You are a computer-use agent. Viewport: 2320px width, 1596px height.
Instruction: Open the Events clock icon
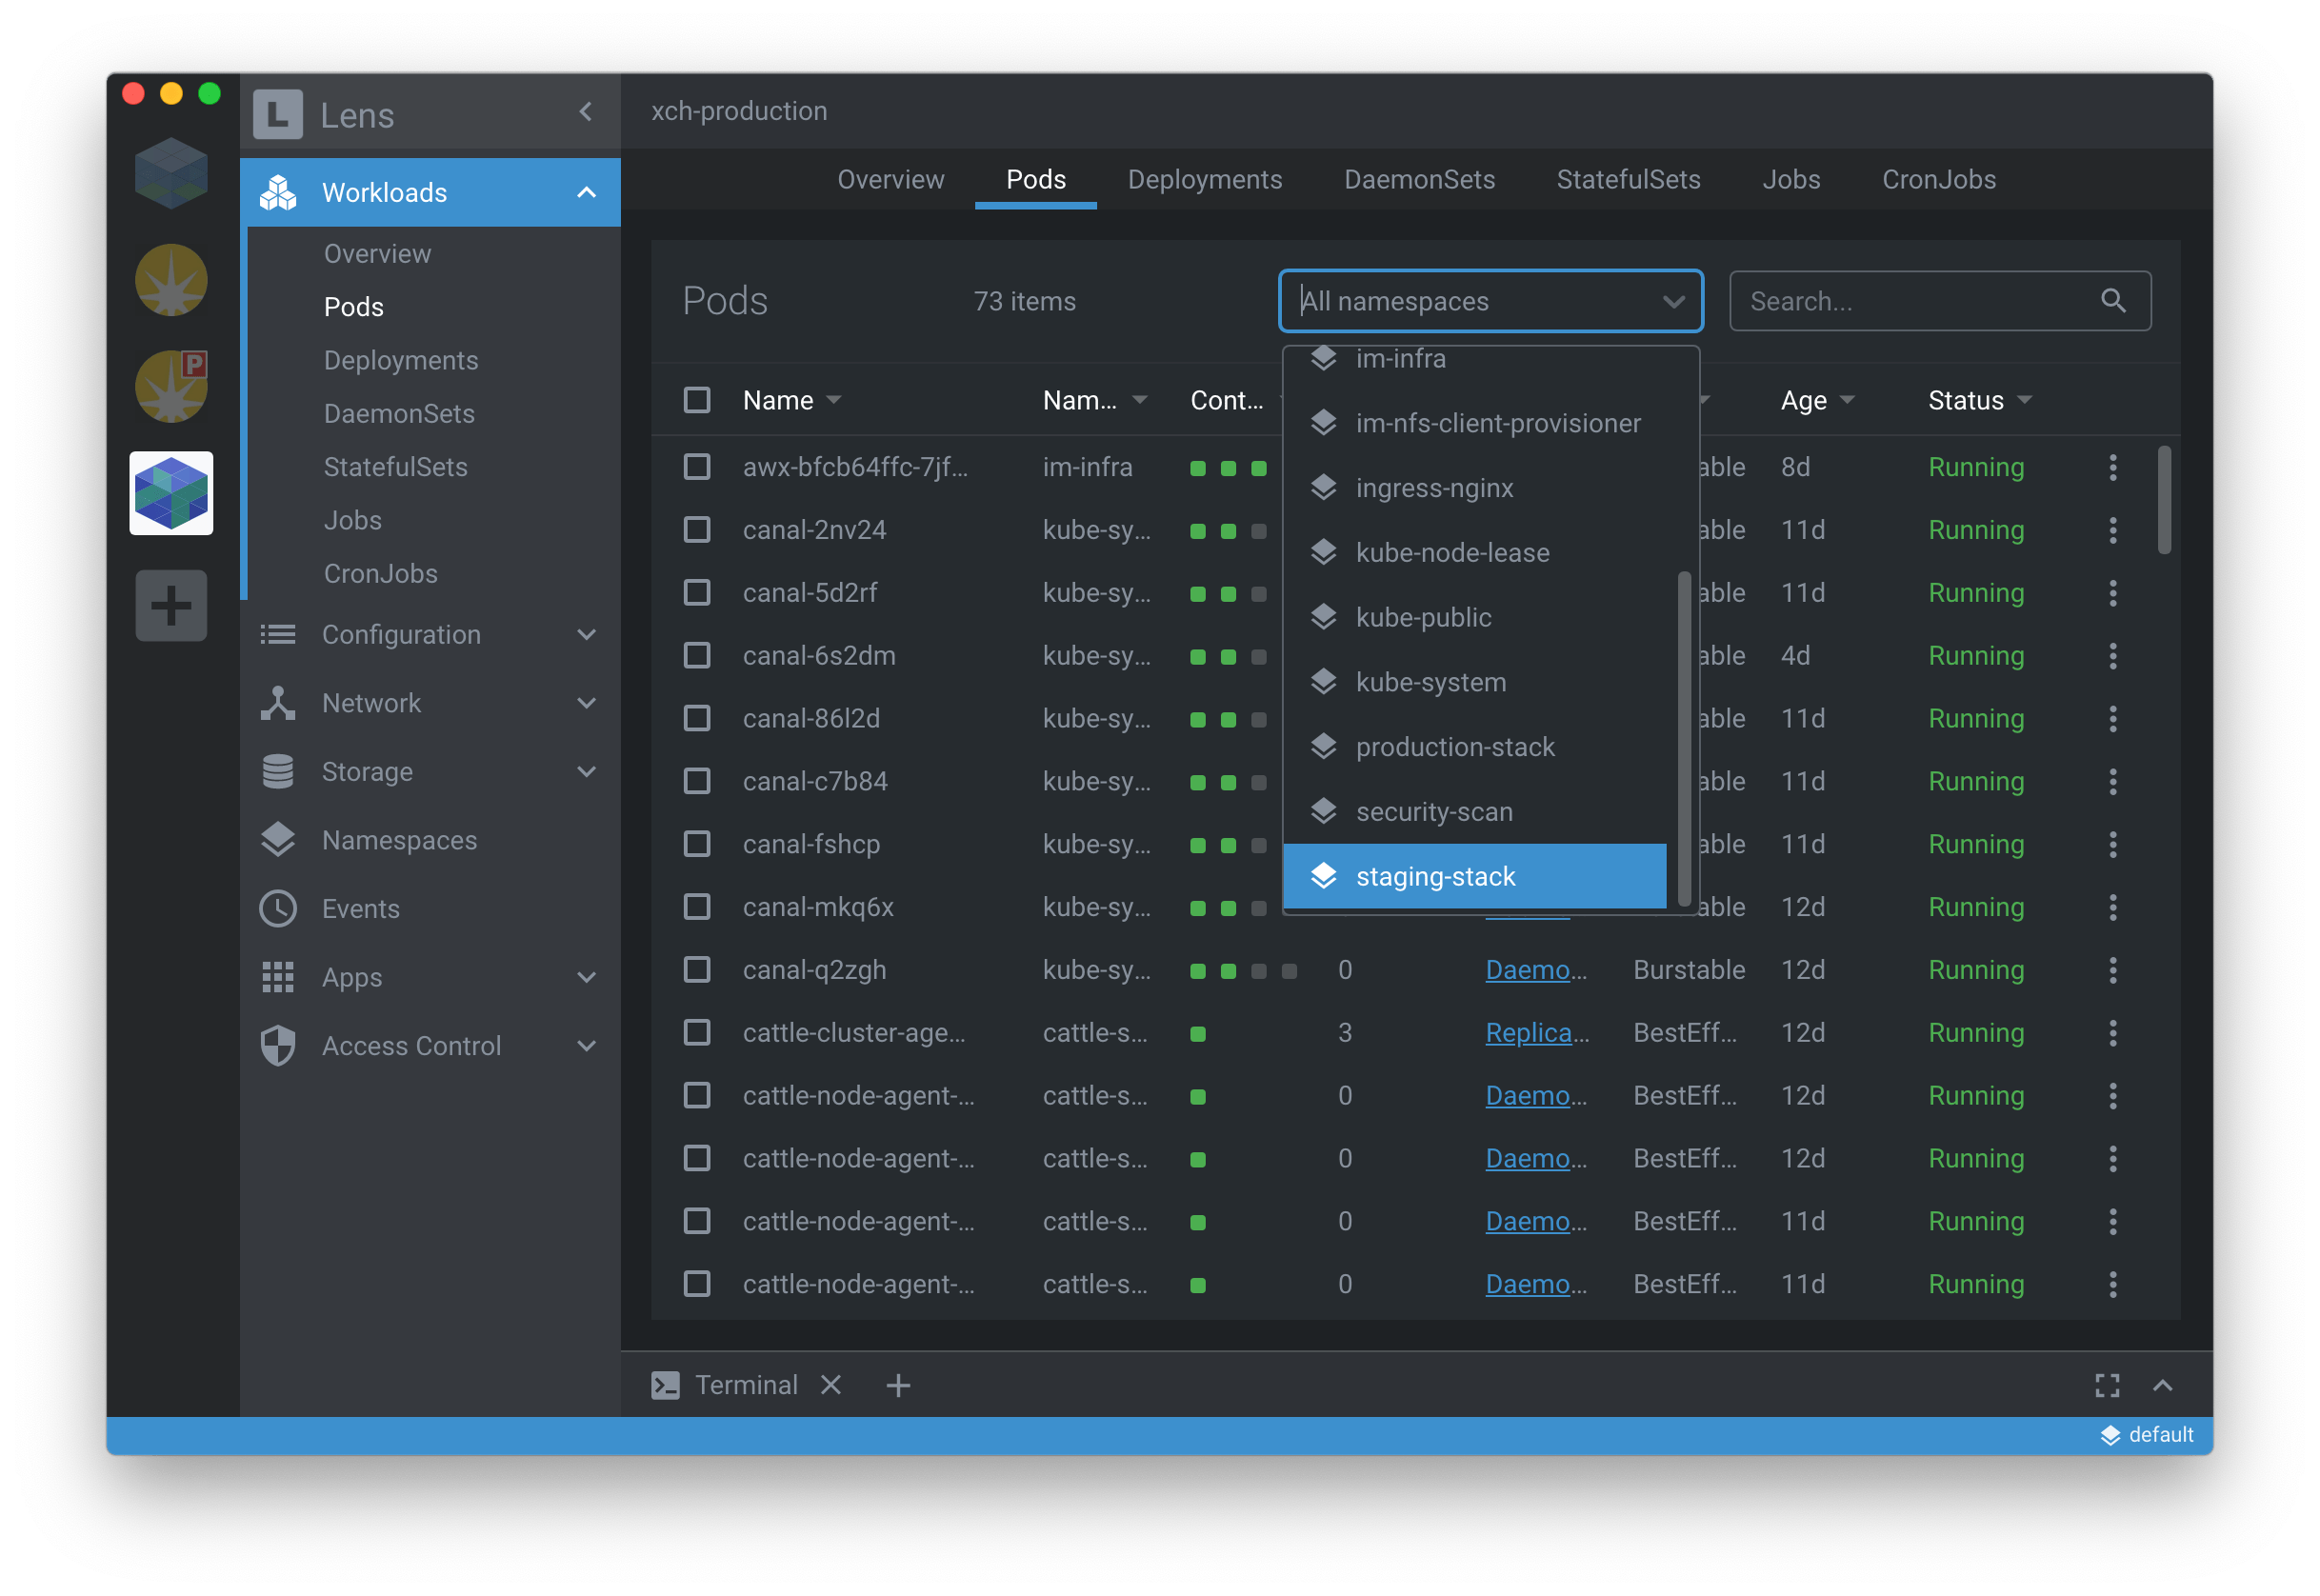[277, 908]
